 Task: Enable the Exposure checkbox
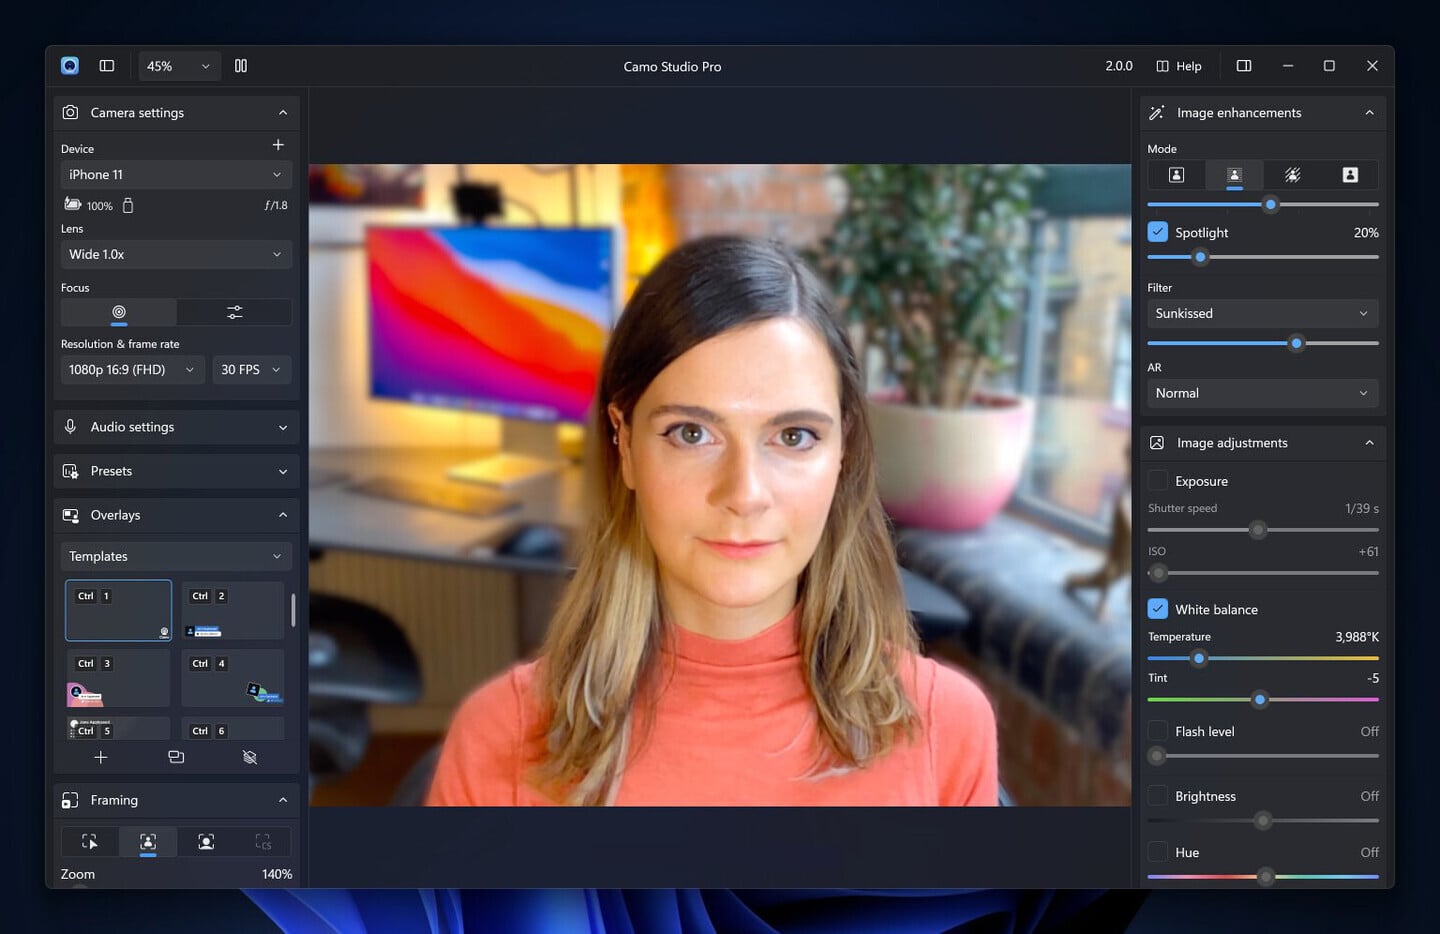pos(1158,481)
